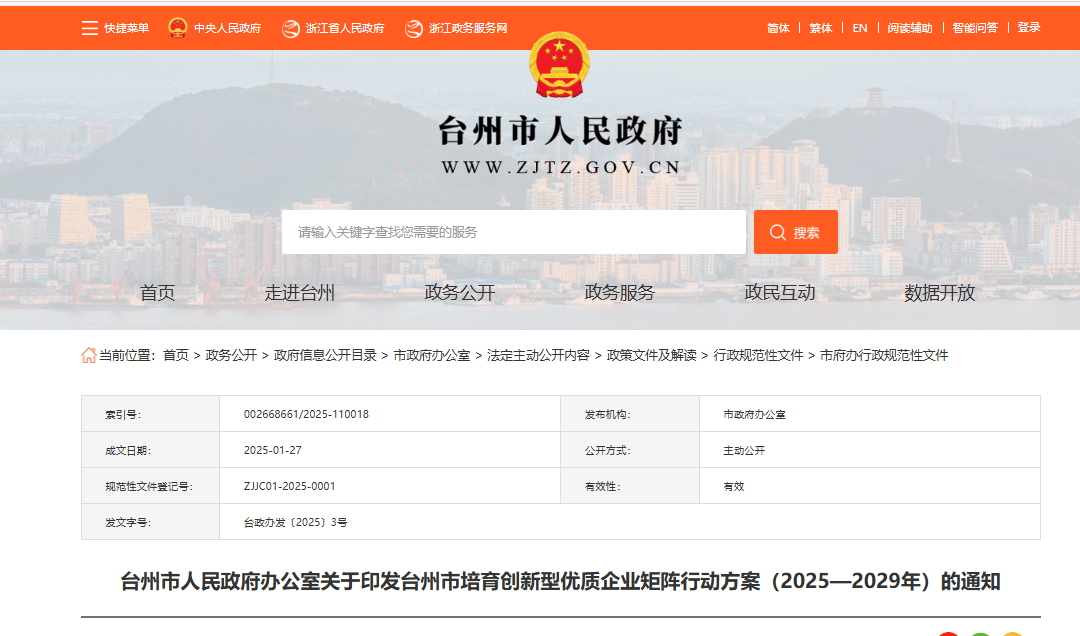Click the 中央人民政府 national emblem icon

coord(178,28)
